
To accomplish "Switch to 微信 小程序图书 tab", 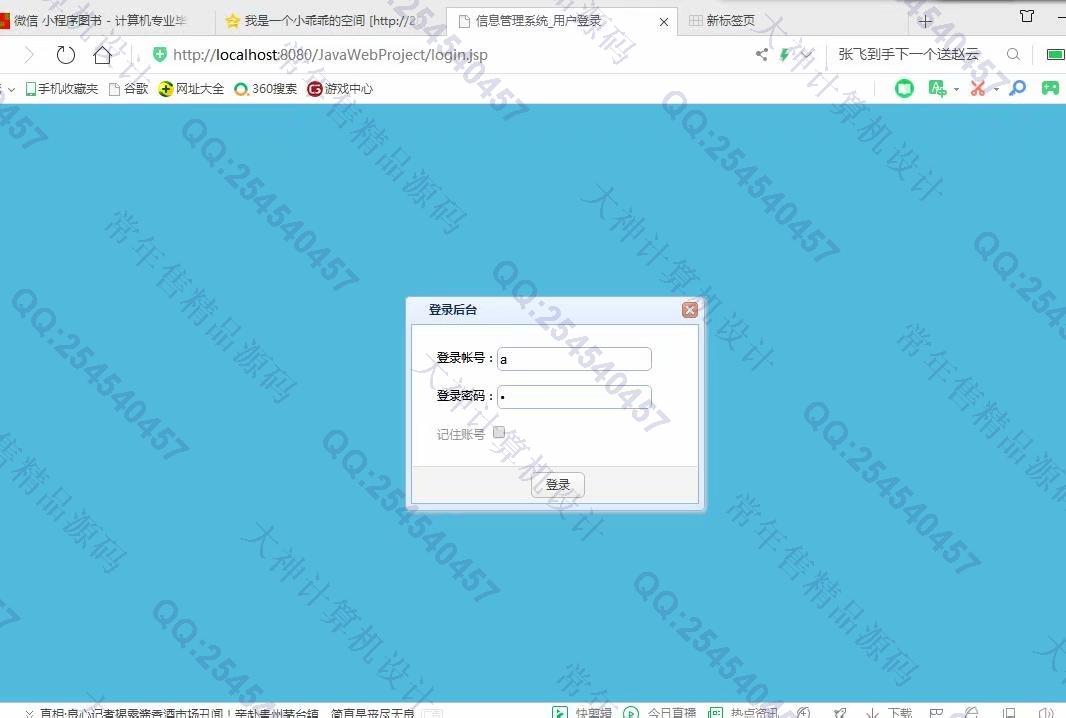I will point(101,21).
